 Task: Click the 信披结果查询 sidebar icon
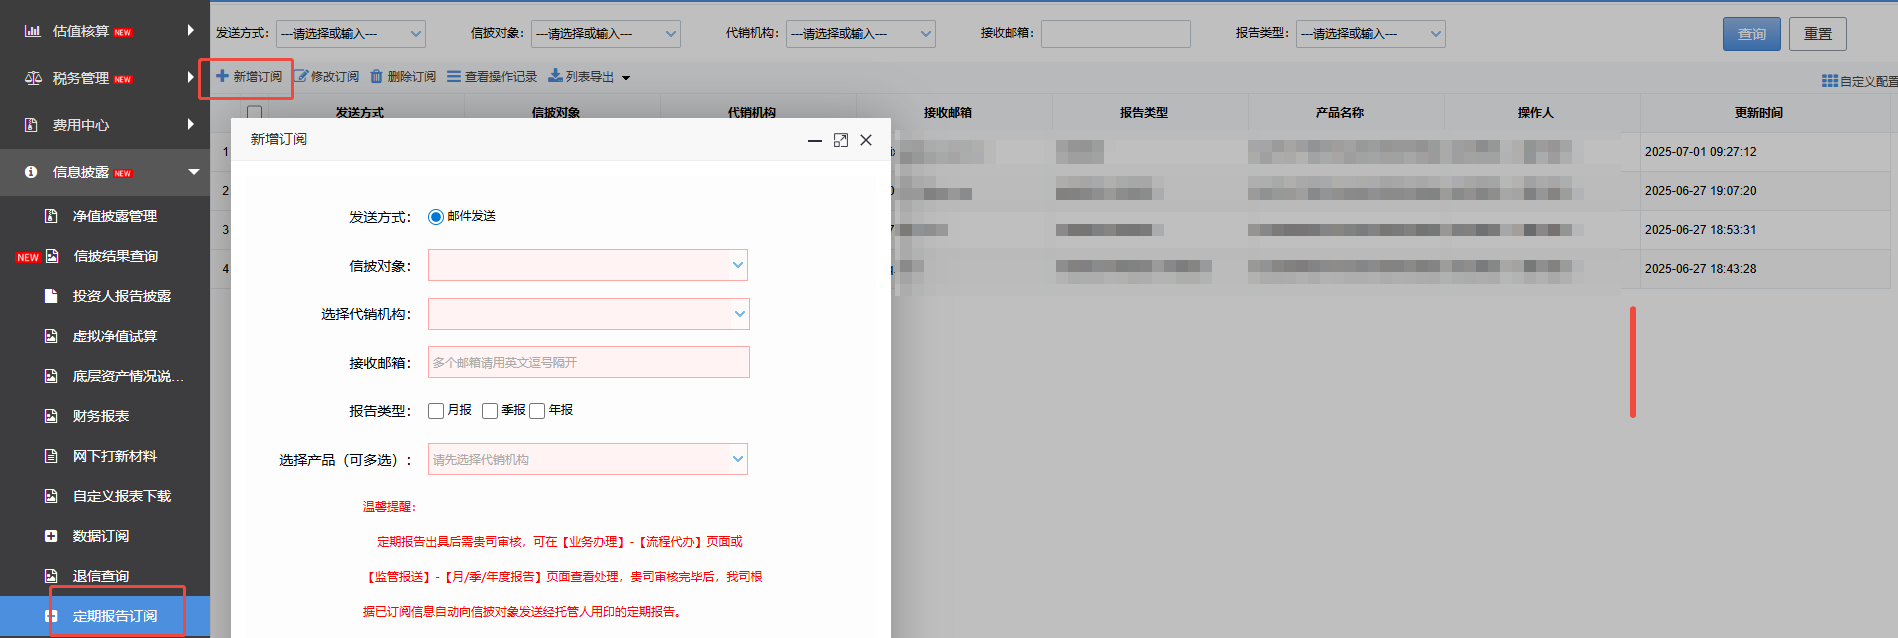pyautogui.click(x=52, y=256)
